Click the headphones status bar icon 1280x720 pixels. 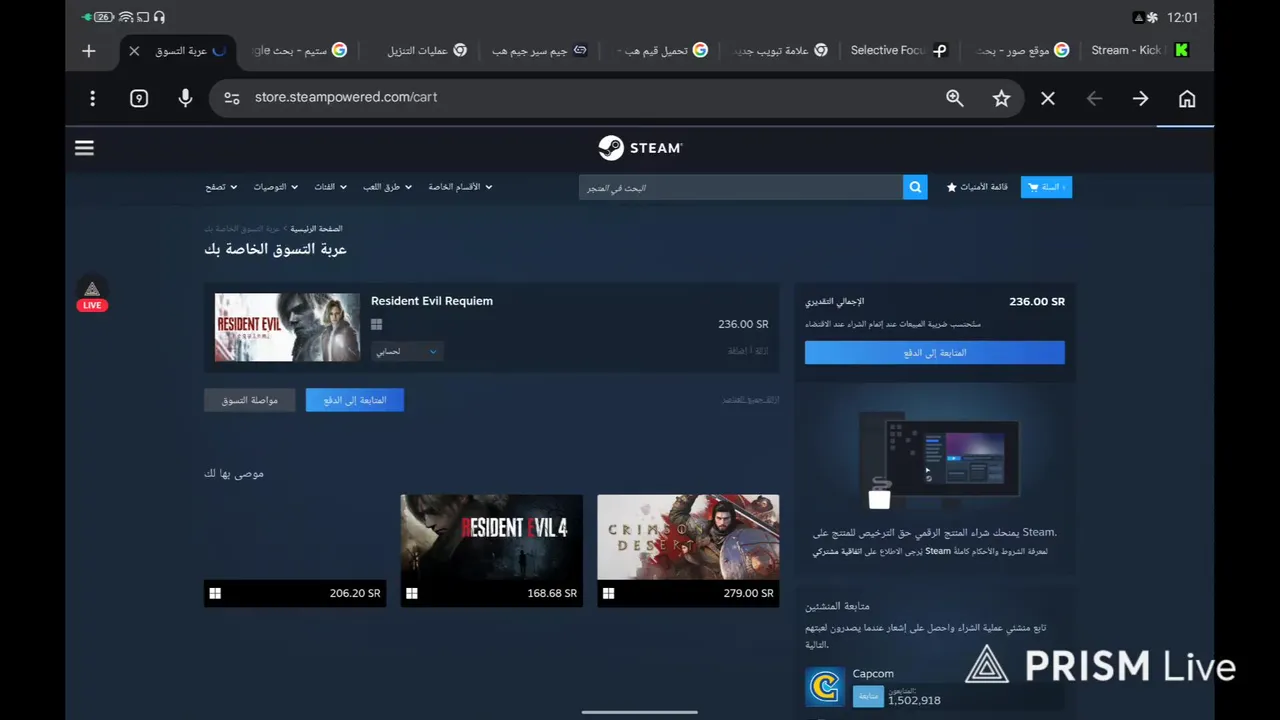(159, 17)
